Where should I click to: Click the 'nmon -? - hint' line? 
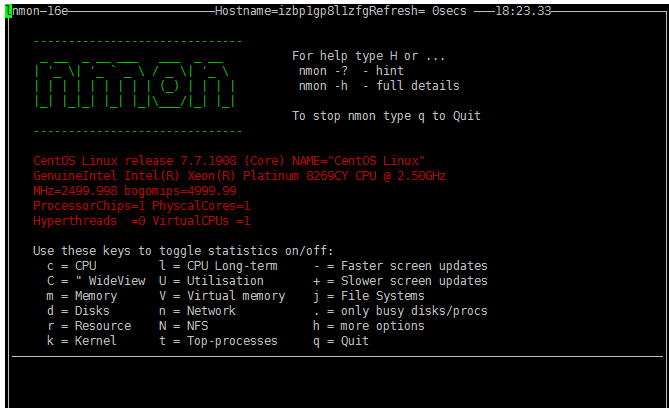(x=351, y=71)
